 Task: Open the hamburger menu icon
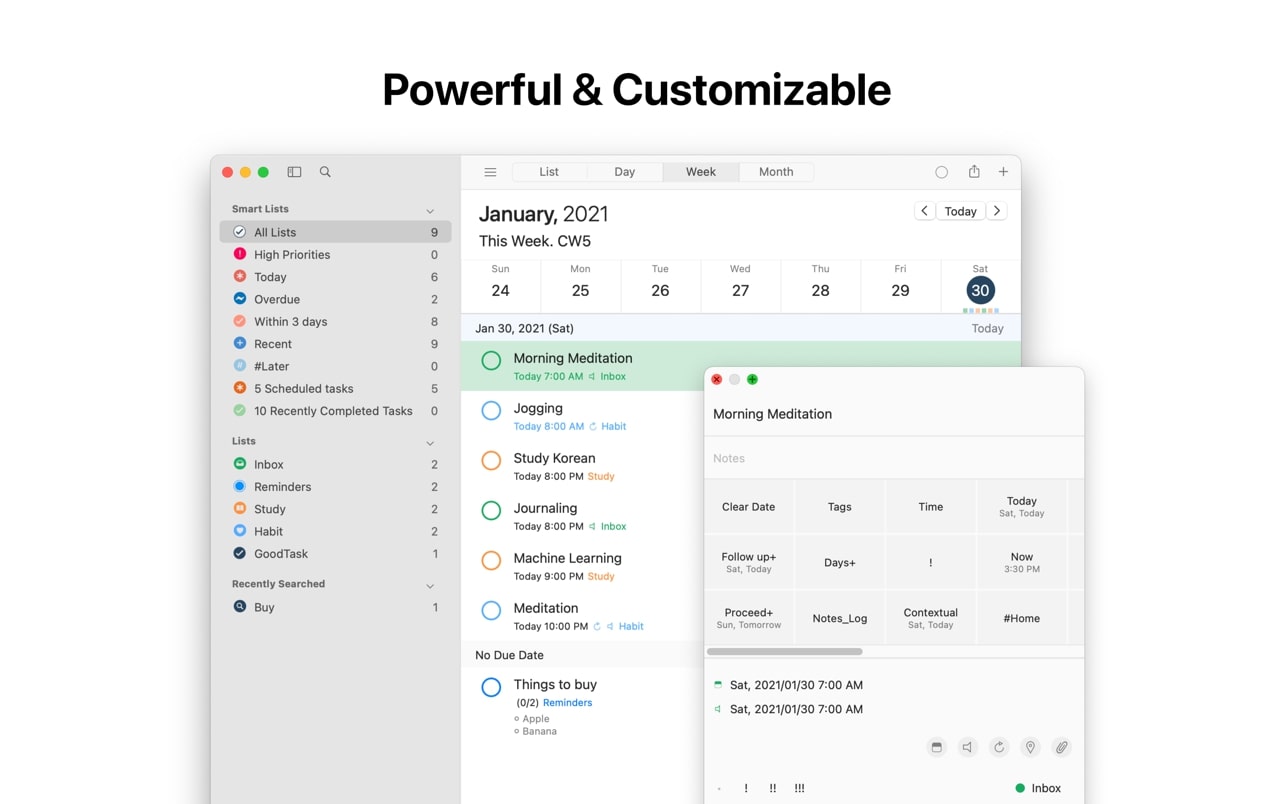pos(490,172)
